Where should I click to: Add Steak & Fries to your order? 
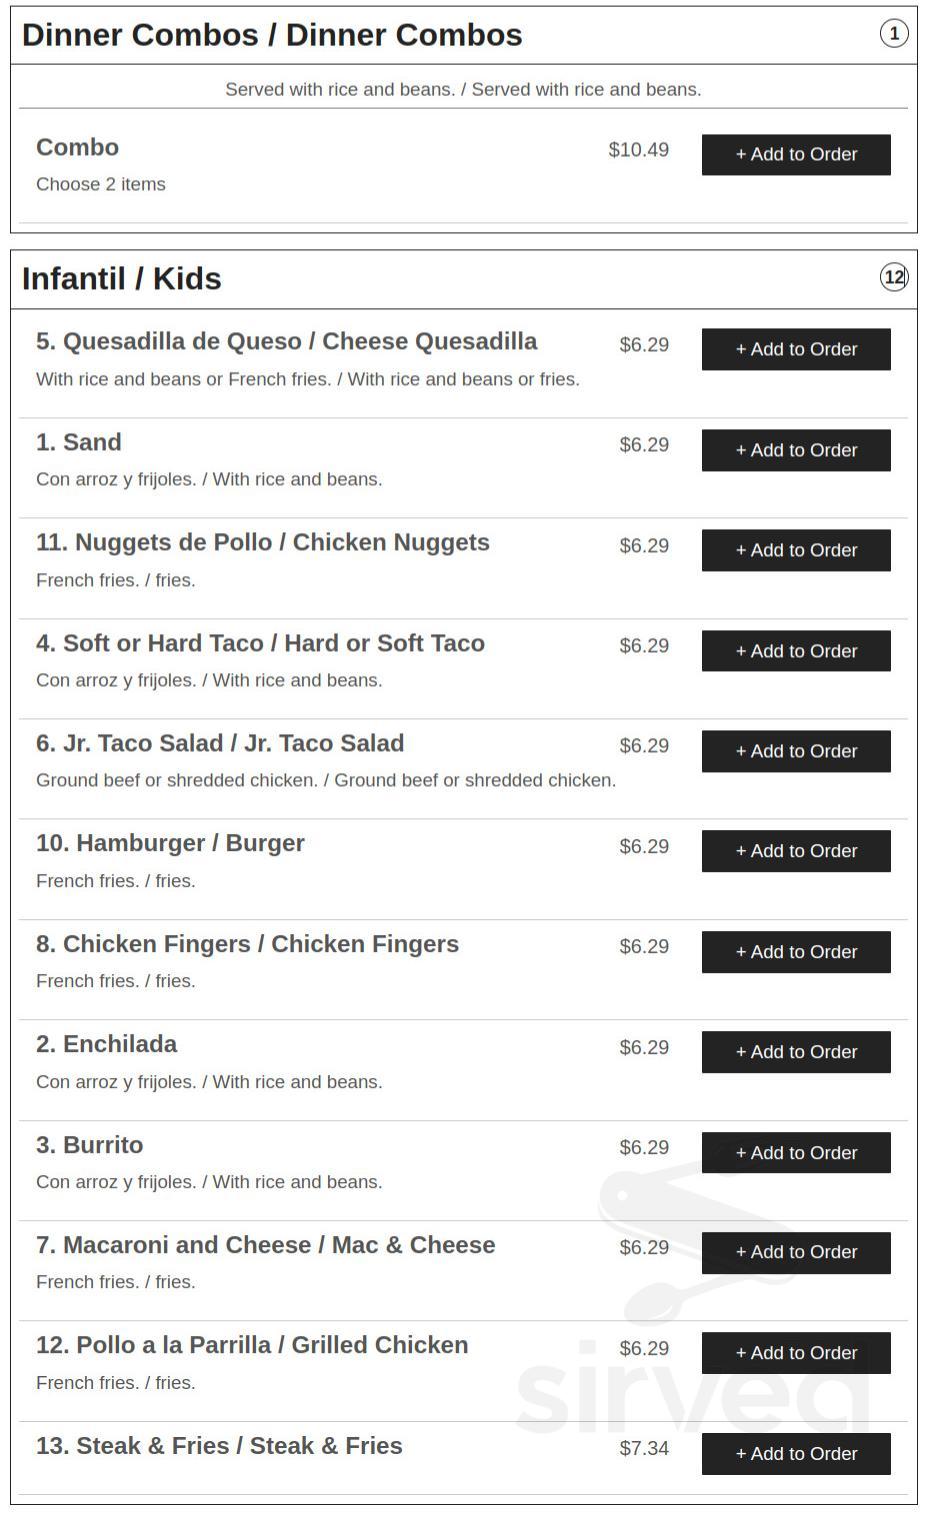tap(795, 1453)
